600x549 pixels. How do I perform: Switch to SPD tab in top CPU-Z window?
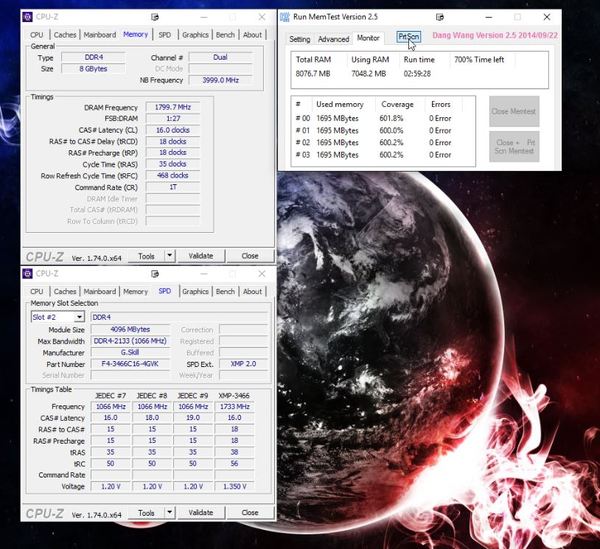[x=165, y=35]
